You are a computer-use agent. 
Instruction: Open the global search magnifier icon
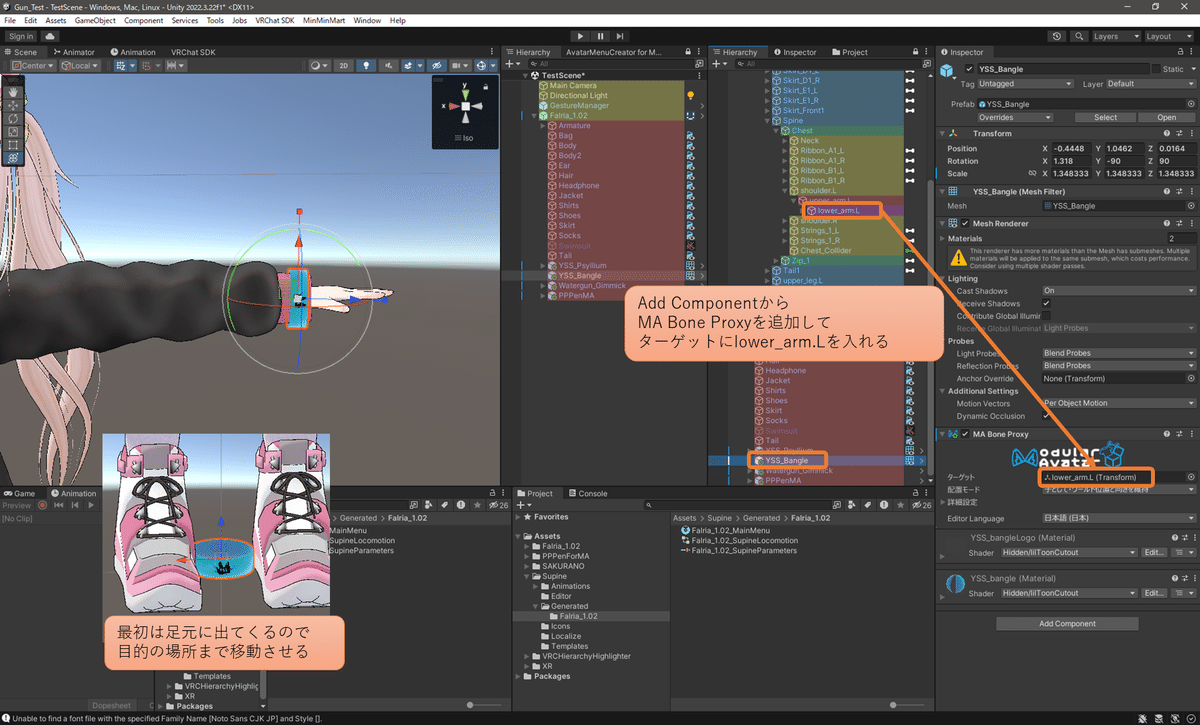pos(1078,36)
